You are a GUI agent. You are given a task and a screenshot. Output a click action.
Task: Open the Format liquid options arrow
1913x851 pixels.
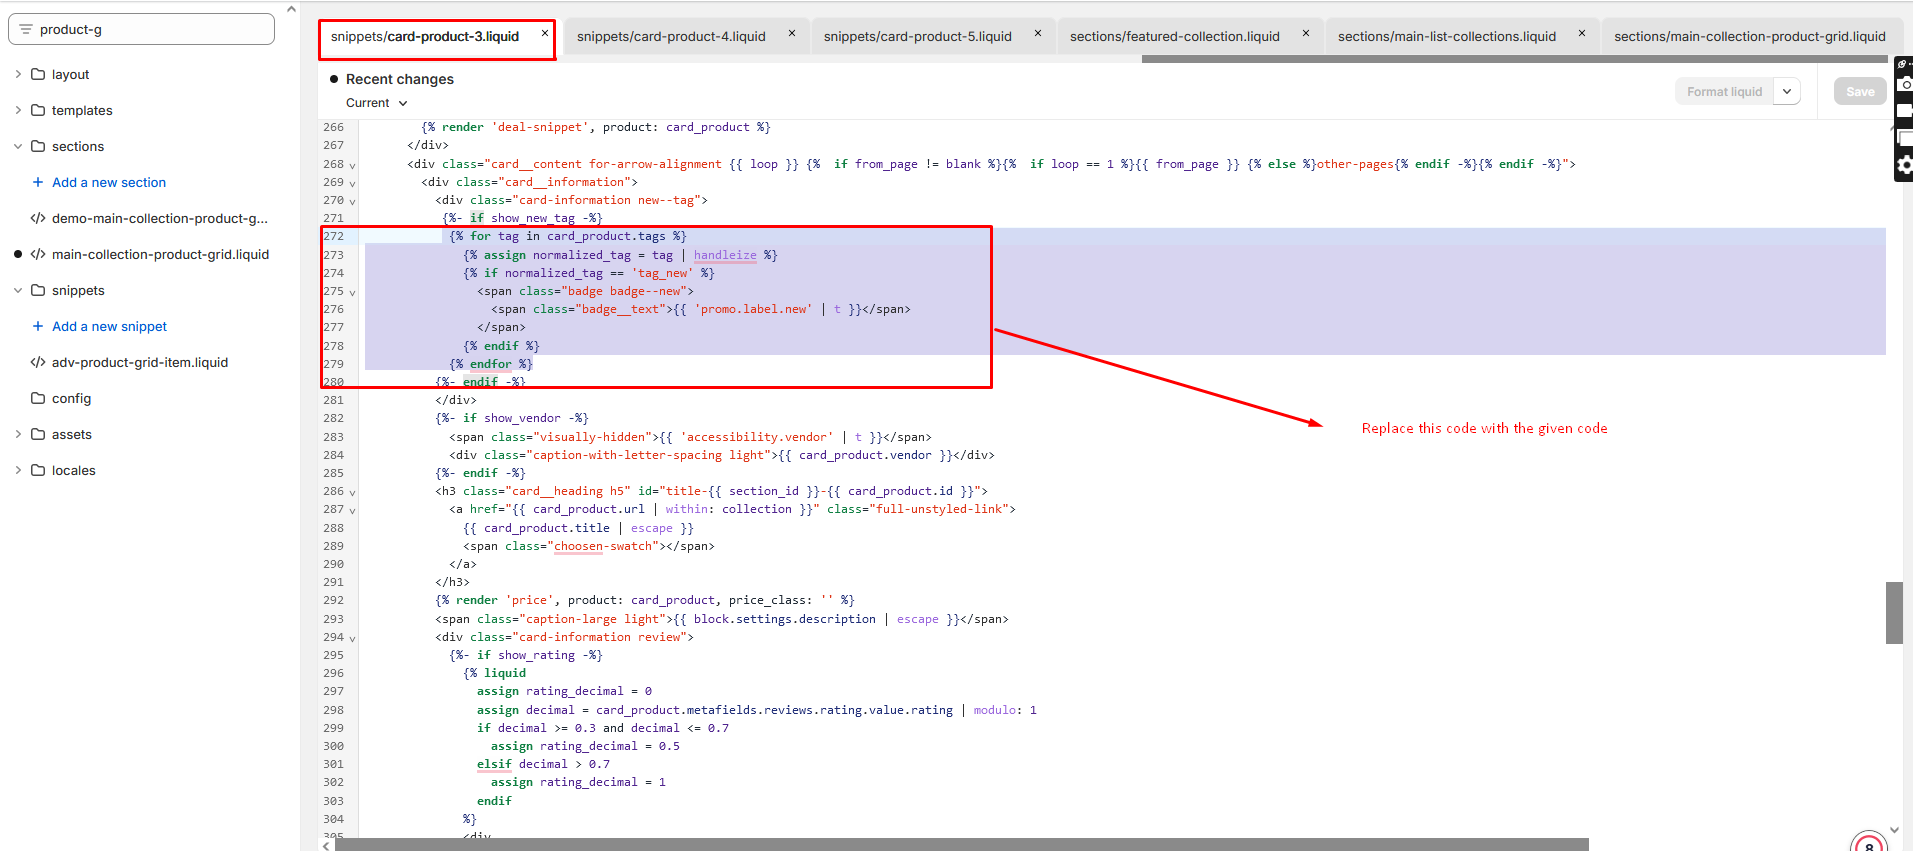point(1787,91)
